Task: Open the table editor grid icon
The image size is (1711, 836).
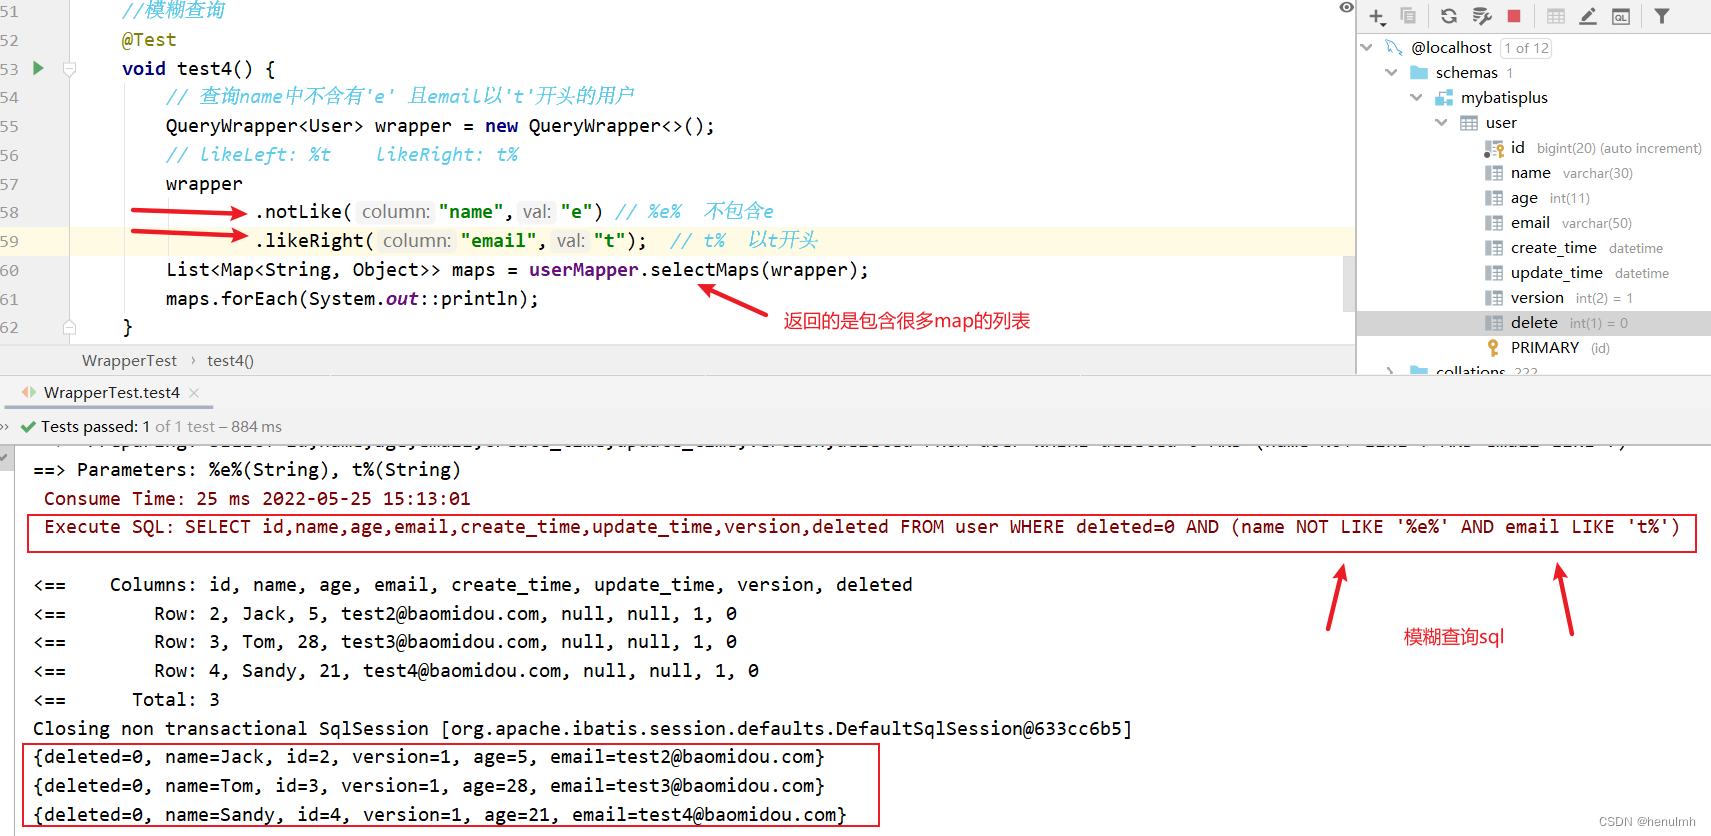Action: tap(1556, 16)
